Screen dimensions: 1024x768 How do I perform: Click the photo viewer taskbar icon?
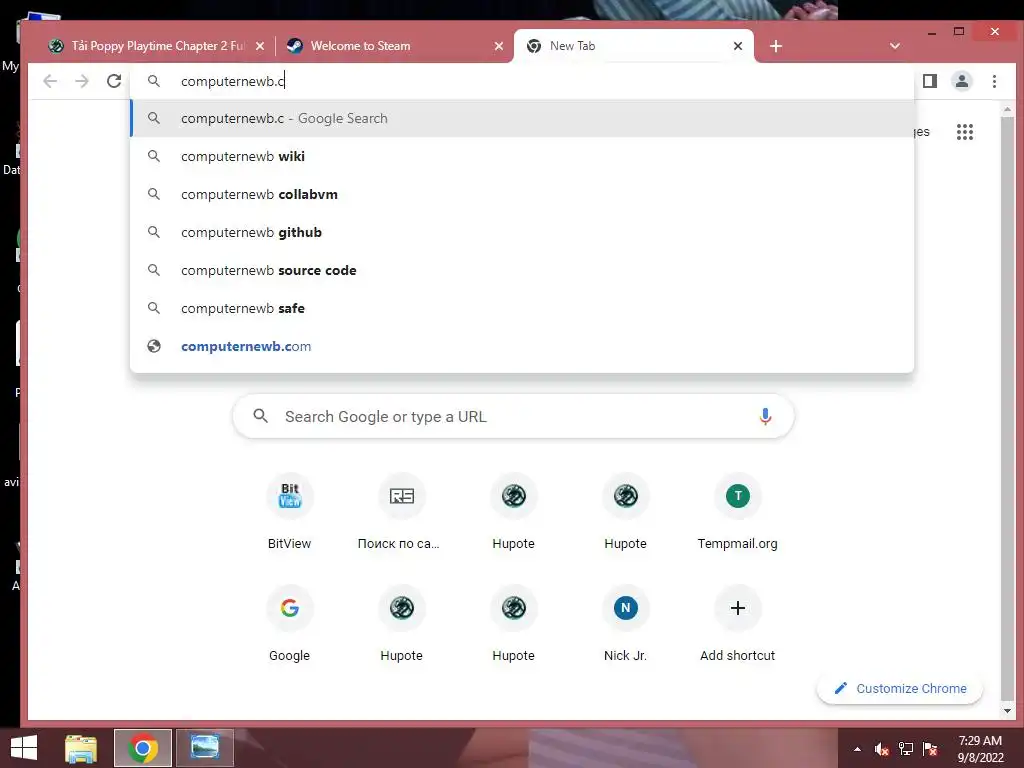coord(204,748)
